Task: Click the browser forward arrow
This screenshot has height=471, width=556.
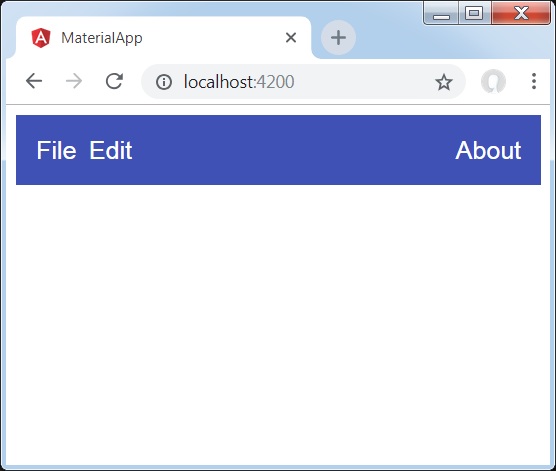Action: (x=74, y=81)
